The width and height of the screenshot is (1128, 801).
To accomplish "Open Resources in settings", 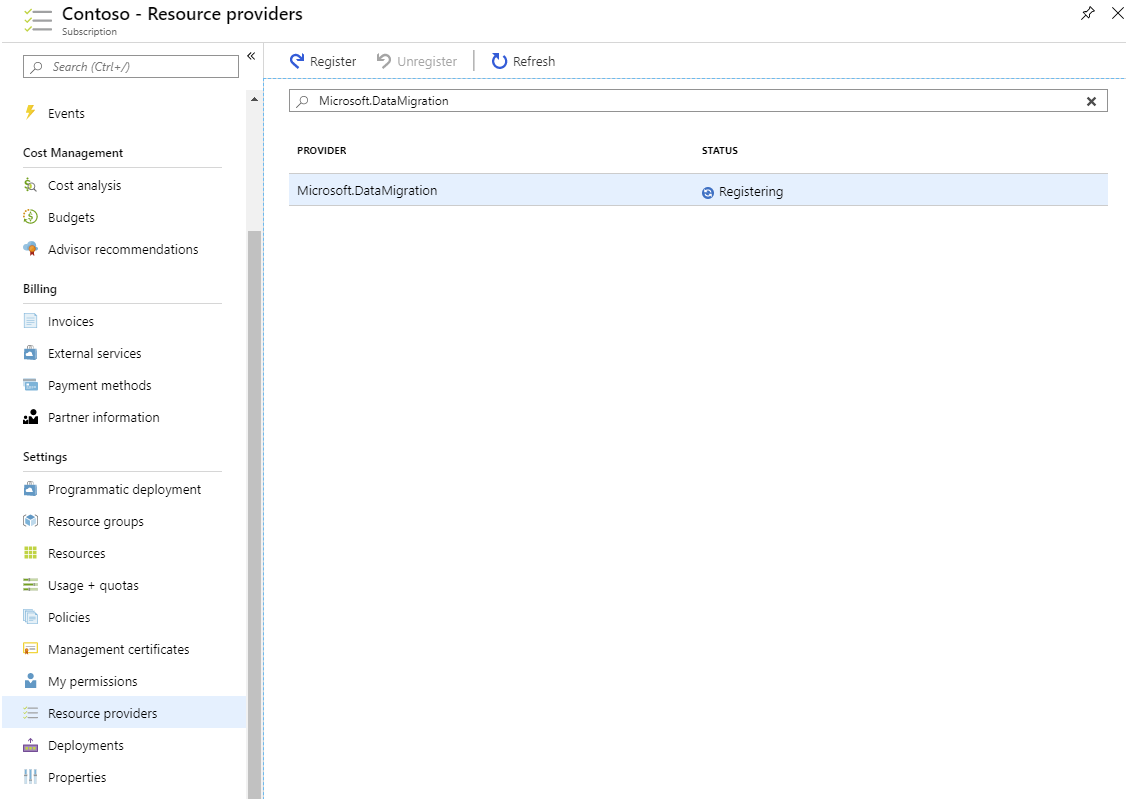I will coord(76,553).
